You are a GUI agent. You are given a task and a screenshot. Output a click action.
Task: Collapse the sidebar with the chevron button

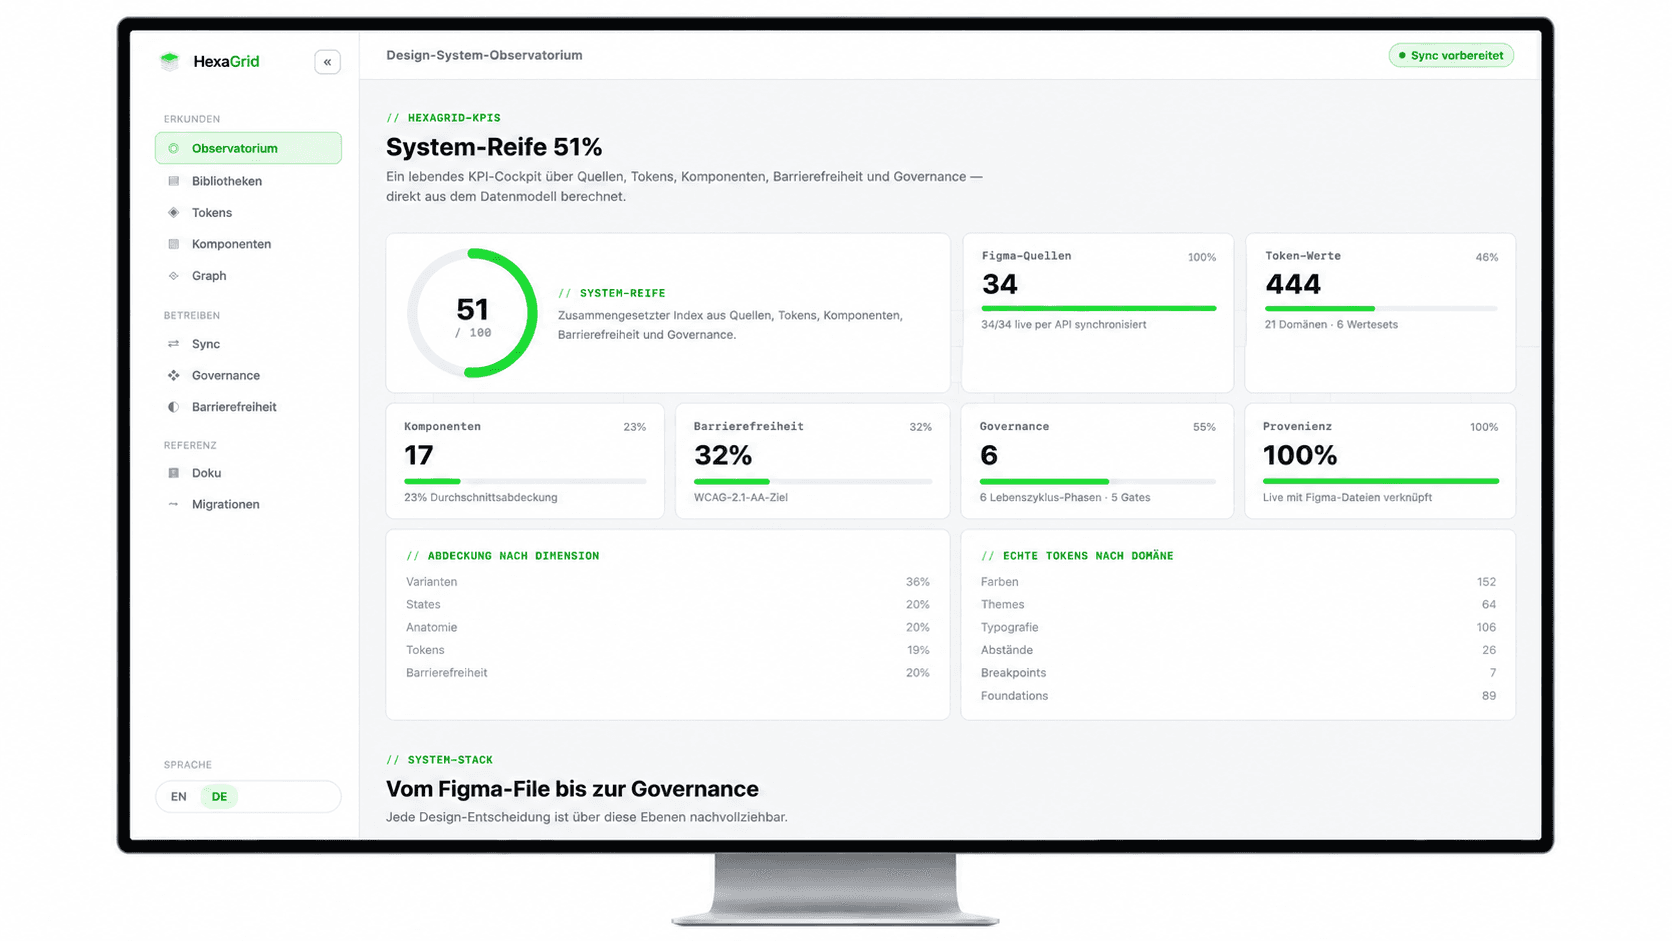click(327, 62)
